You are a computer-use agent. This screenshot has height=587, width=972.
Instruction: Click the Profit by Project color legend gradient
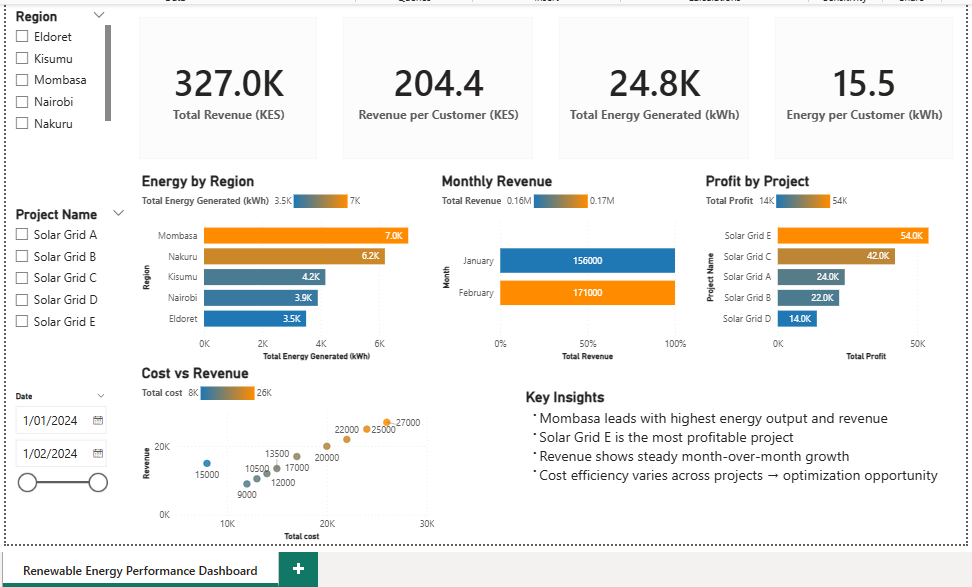pyautogui.click(x=803, y=201)
